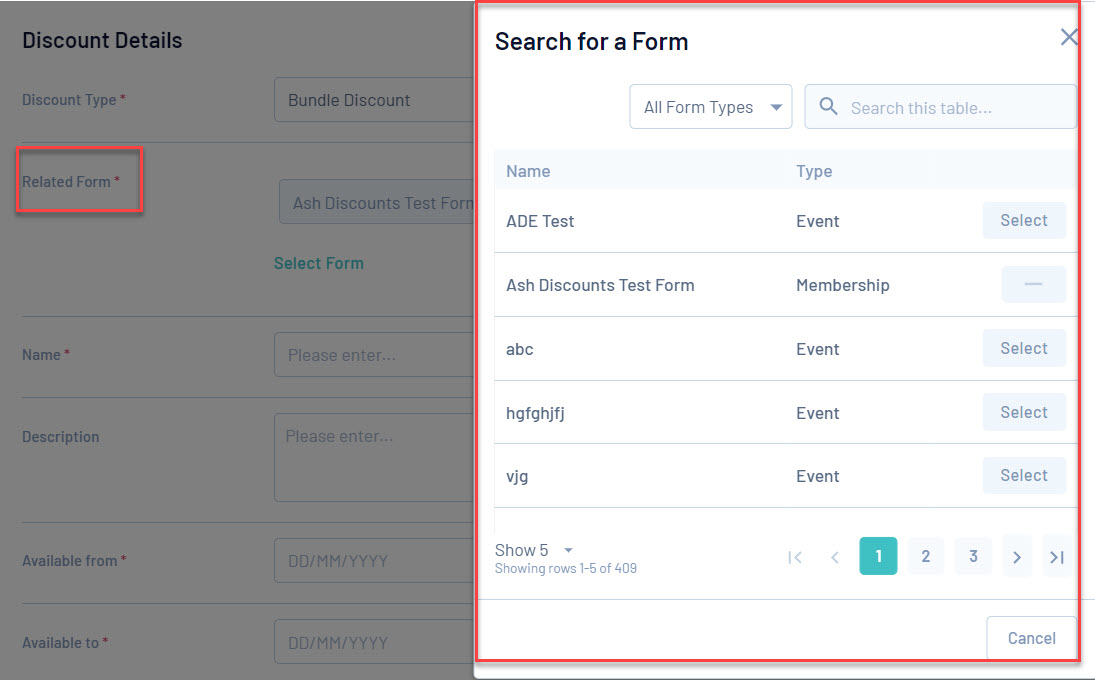
Task: Select the hgfghjfj form
Action: pyautogui.click(x=1023, y=412)
